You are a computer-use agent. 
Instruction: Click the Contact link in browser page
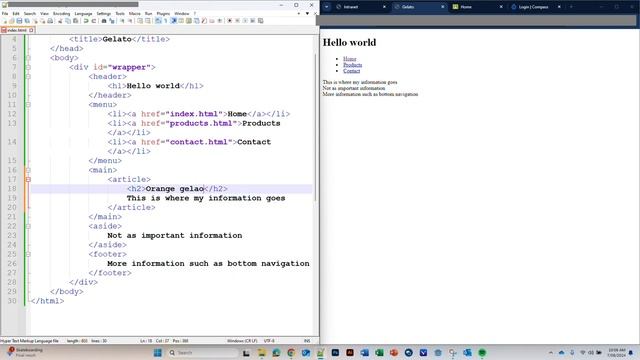[x=351, y=71]
